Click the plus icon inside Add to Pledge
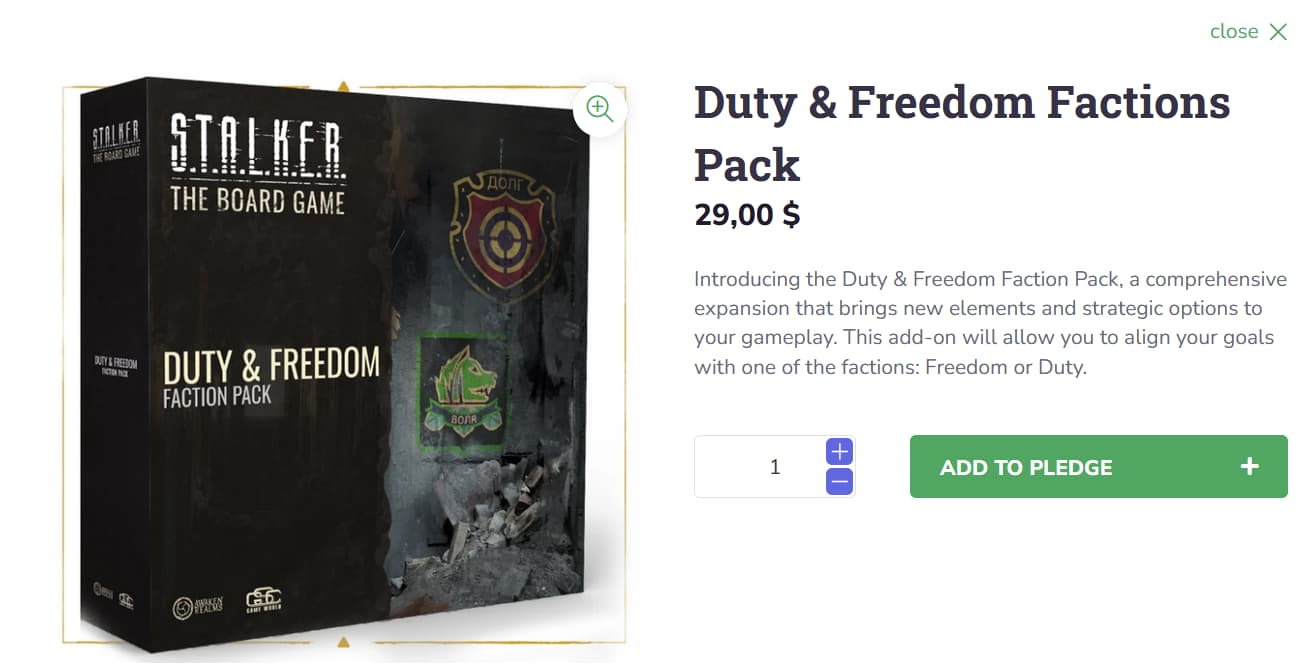The width and height of the screenshot is (1299, 668). 1249,466
